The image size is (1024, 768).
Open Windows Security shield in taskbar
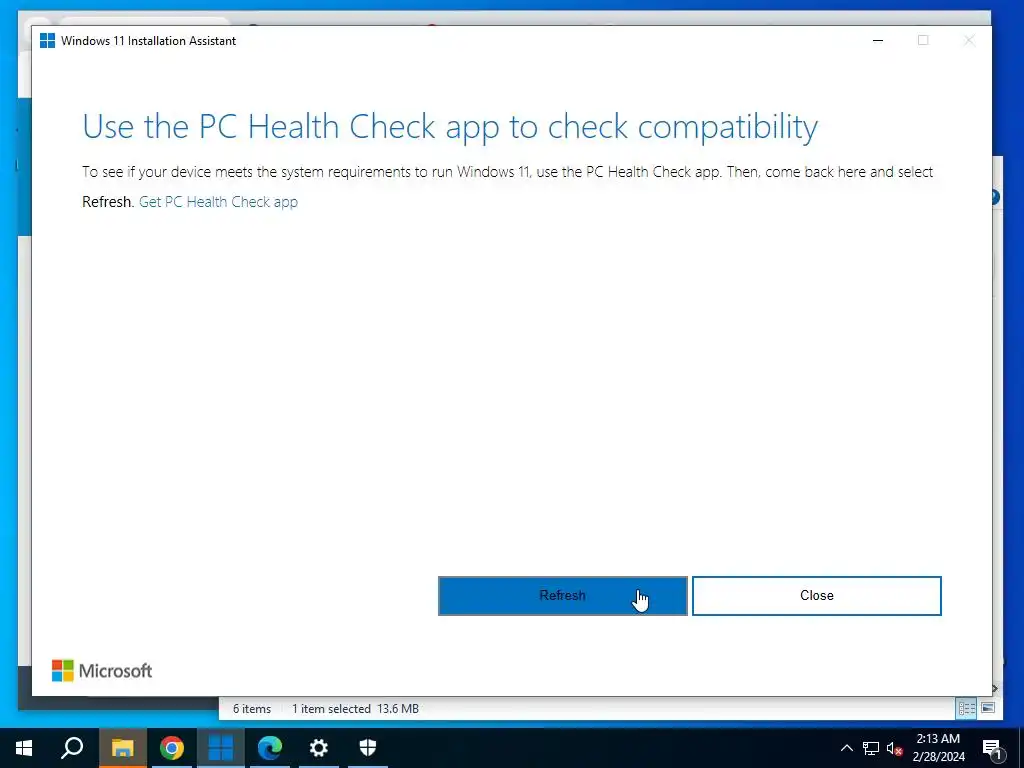pos(368,748)
